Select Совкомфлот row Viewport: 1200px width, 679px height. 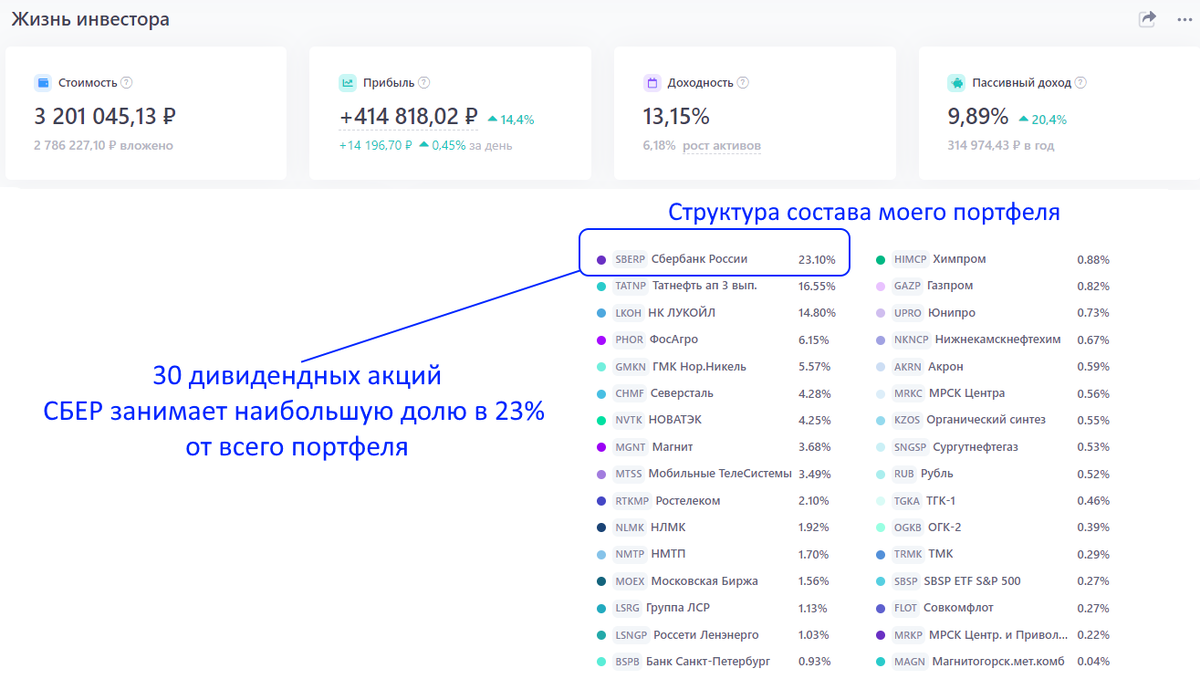[992, 608]
